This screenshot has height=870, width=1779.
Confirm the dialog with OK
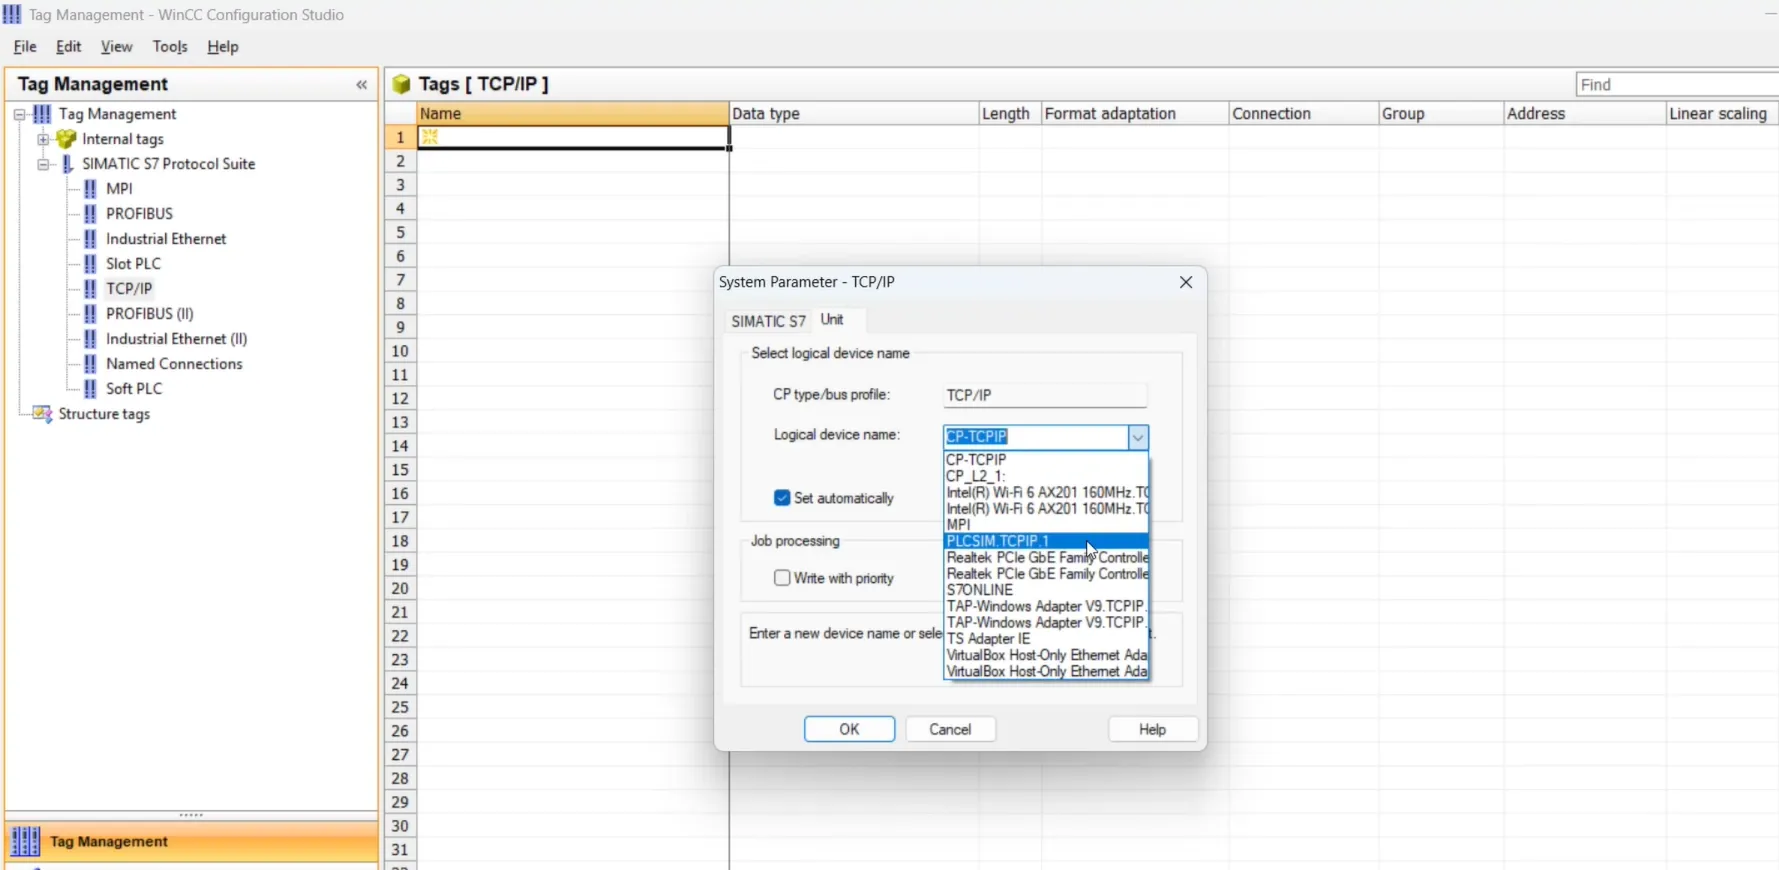click(x=849, y=729)
